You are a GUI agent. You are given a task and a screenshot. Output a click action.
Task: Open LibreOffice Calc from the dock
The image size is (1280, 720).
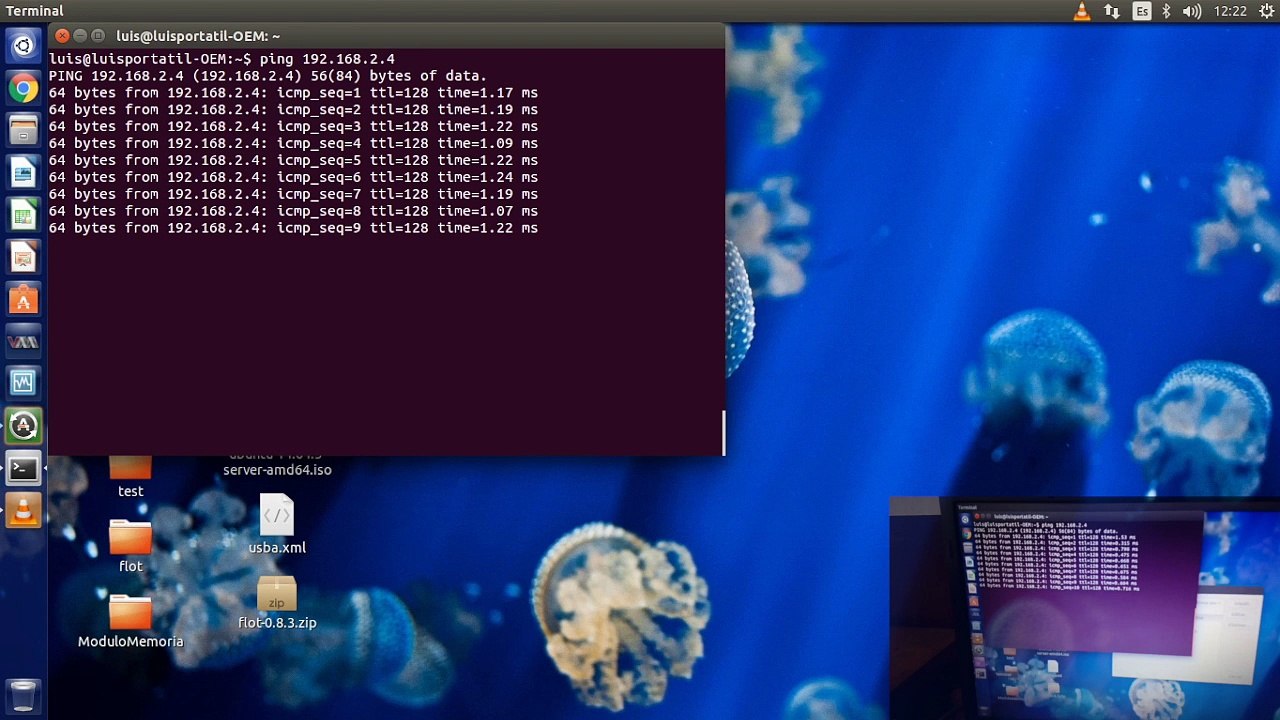coord(23,215)
